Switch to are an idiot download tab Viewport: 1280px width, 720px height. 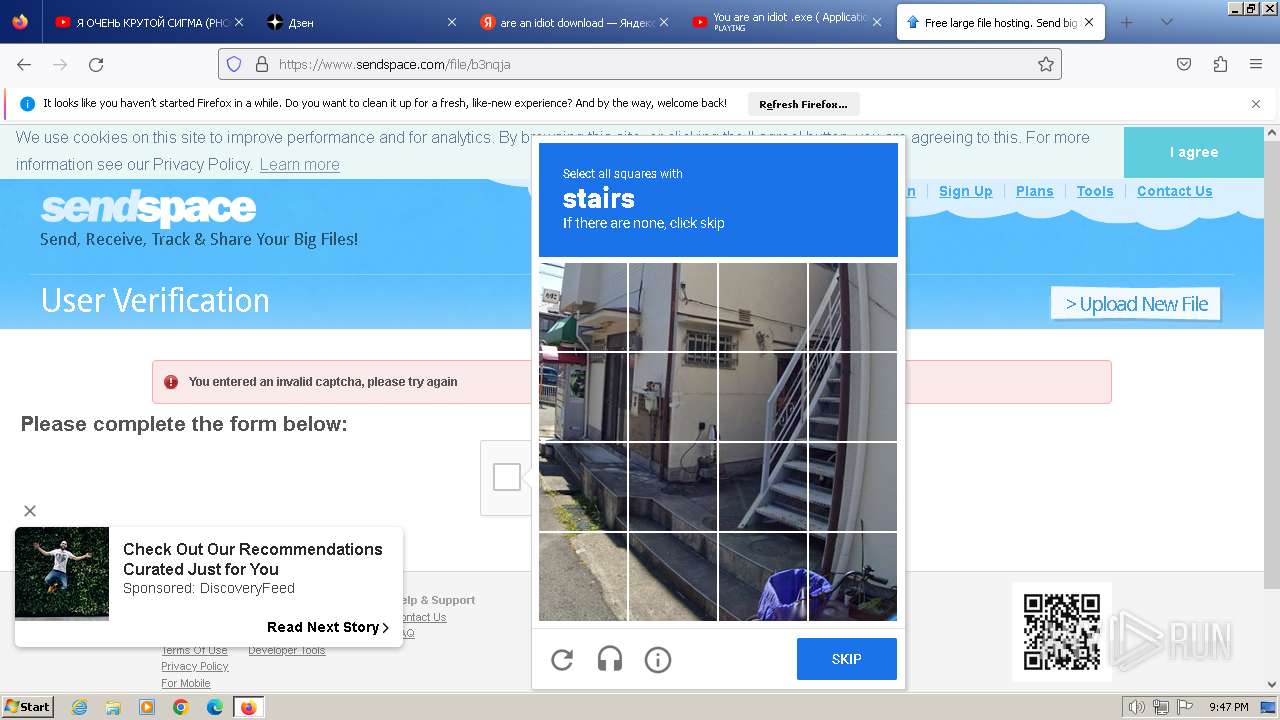point(572,22)
